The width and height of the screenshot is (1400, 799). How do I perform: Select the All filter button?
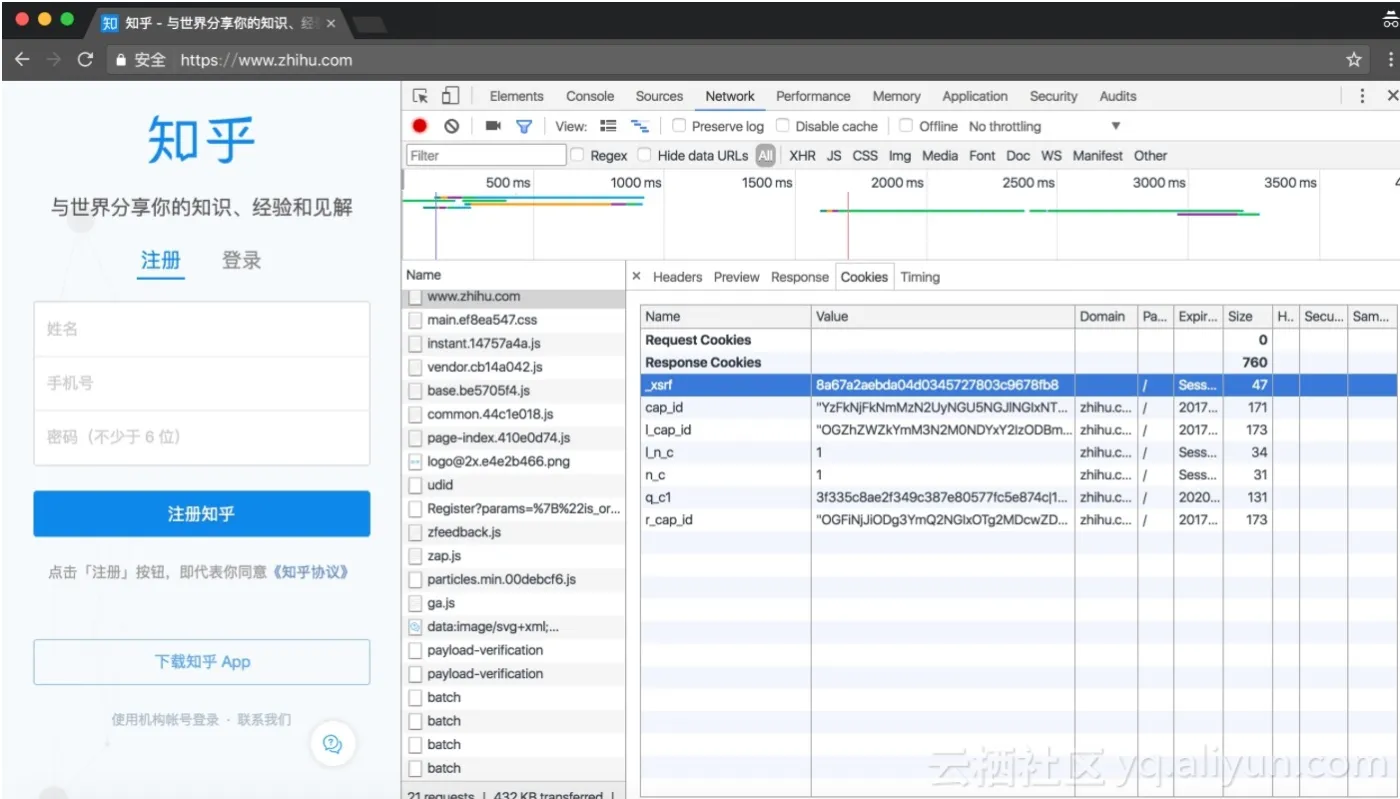coord(765,155)
